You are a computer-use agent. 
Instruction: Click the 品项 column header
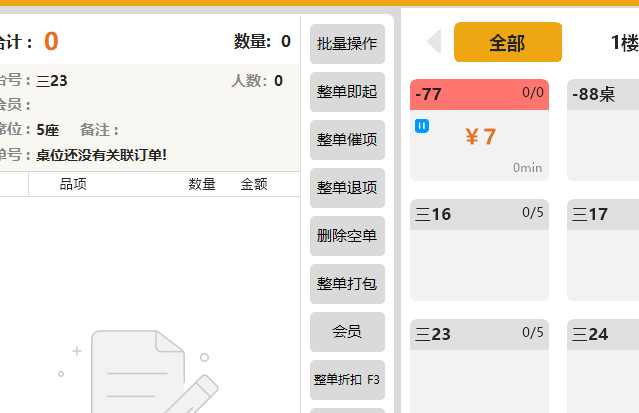[73, 184]
